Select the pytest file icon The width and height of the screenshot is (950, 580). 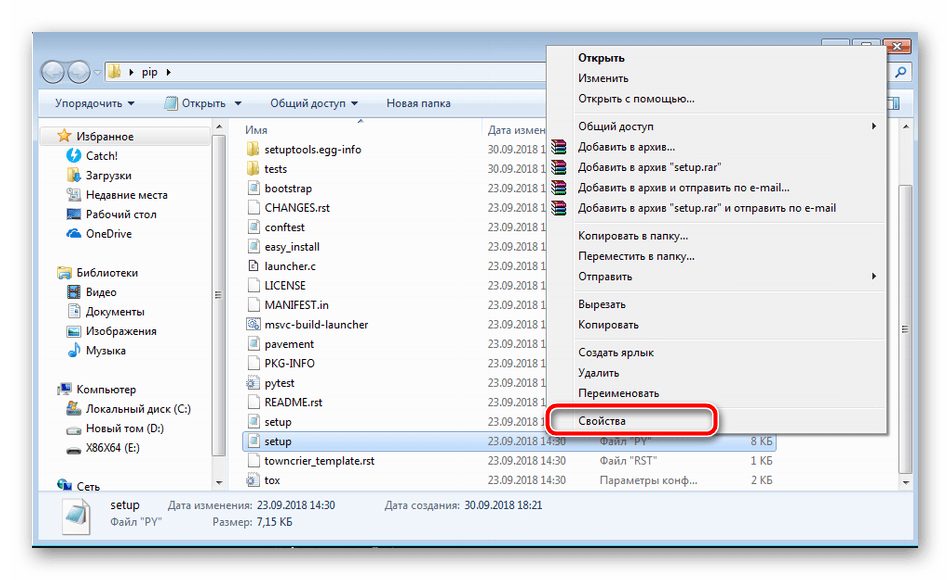(253, 383)
